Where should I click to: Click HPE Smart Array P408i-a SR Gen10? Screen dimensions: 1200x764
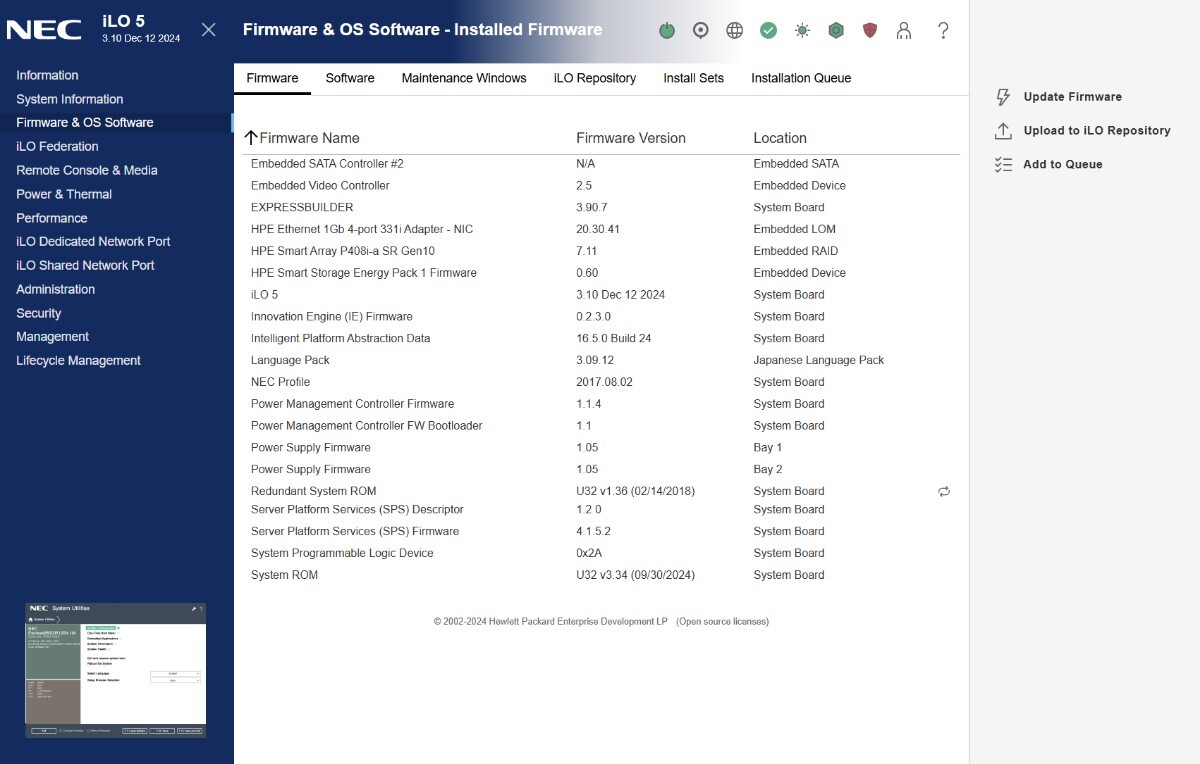click(x=343, y=251)
